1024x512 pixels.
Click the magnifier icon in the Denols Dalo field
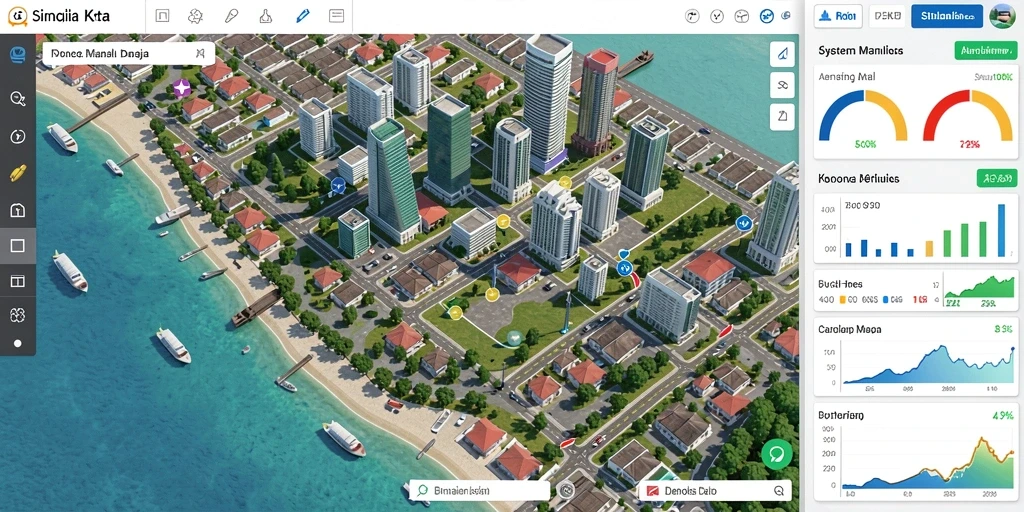[778, 491]
